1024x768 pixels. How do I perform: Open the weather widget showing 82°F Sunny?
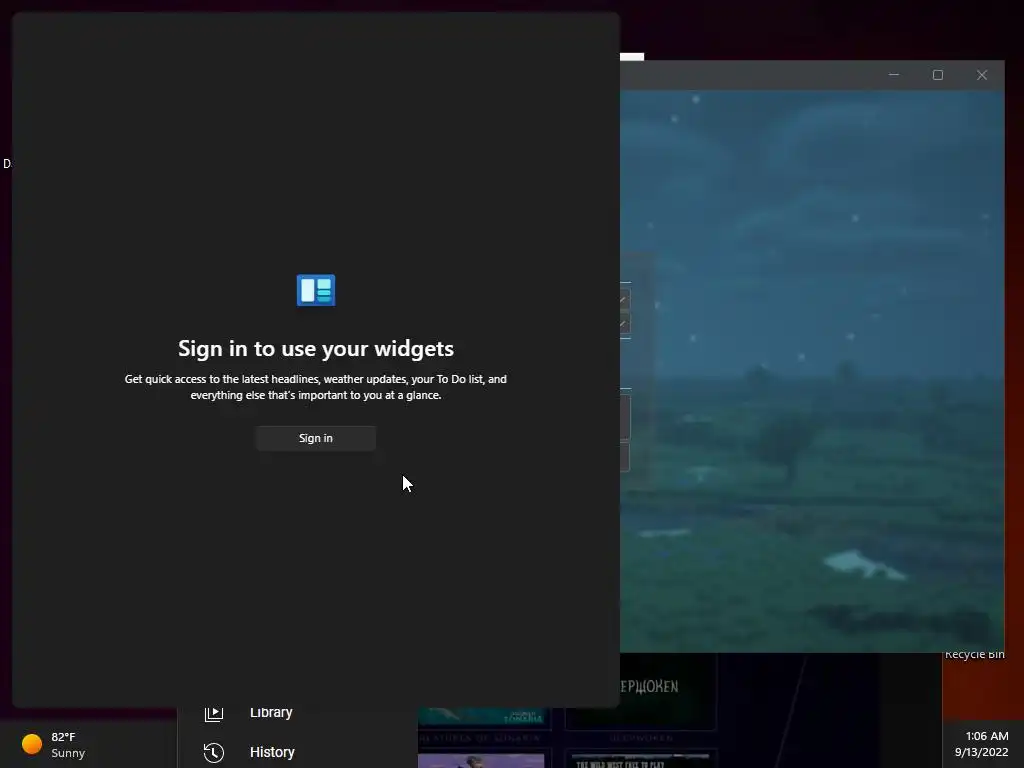coord(54,744)
